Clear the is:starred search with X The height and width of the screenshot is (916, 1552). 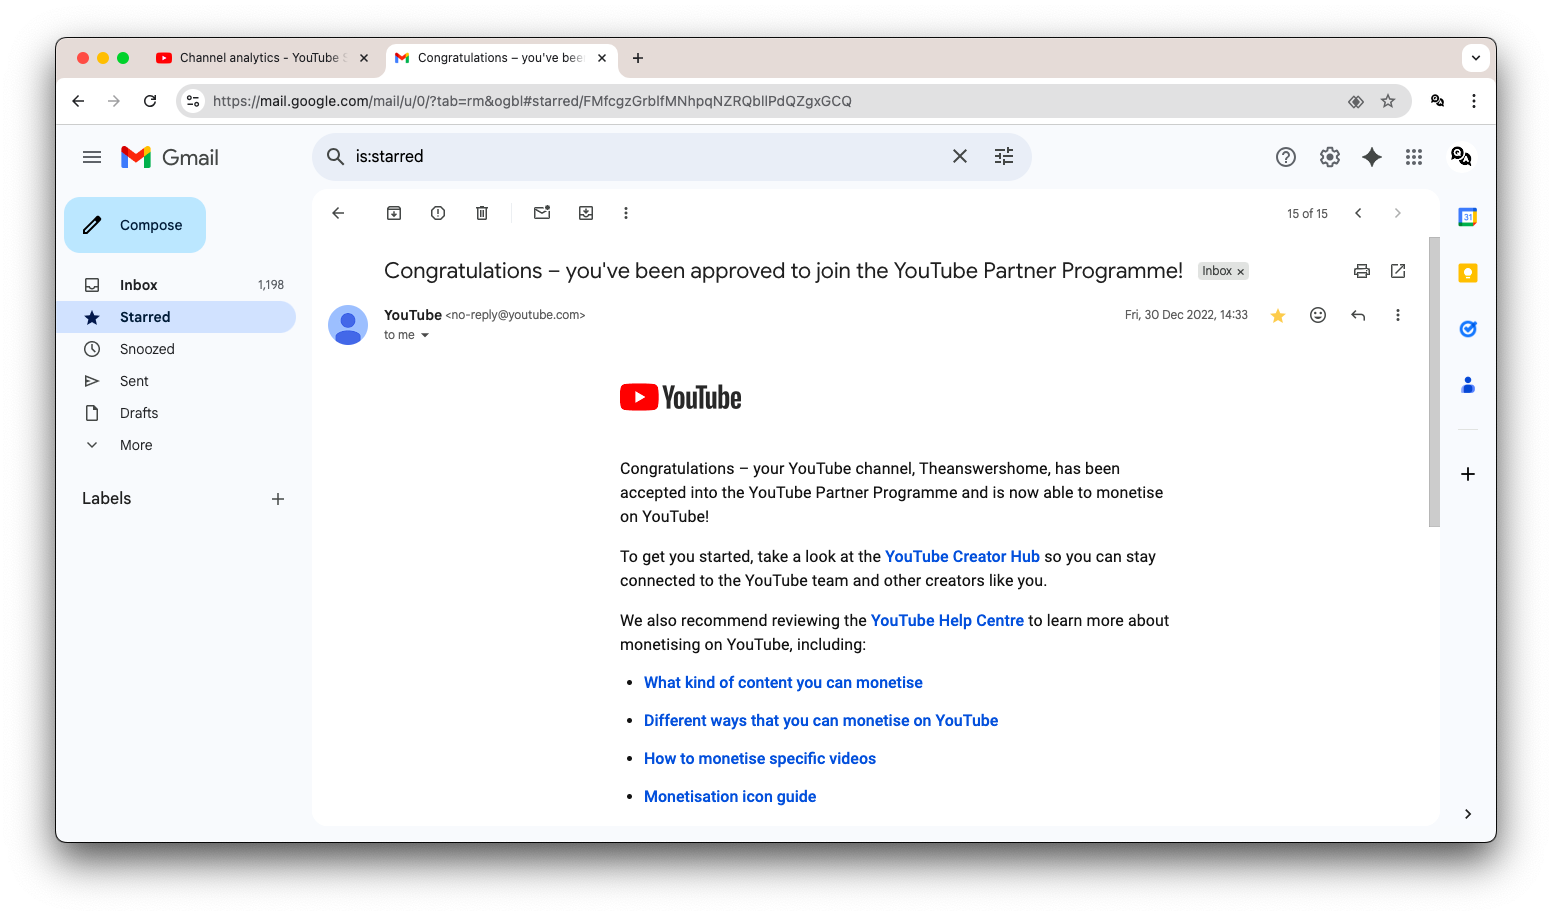960,156
